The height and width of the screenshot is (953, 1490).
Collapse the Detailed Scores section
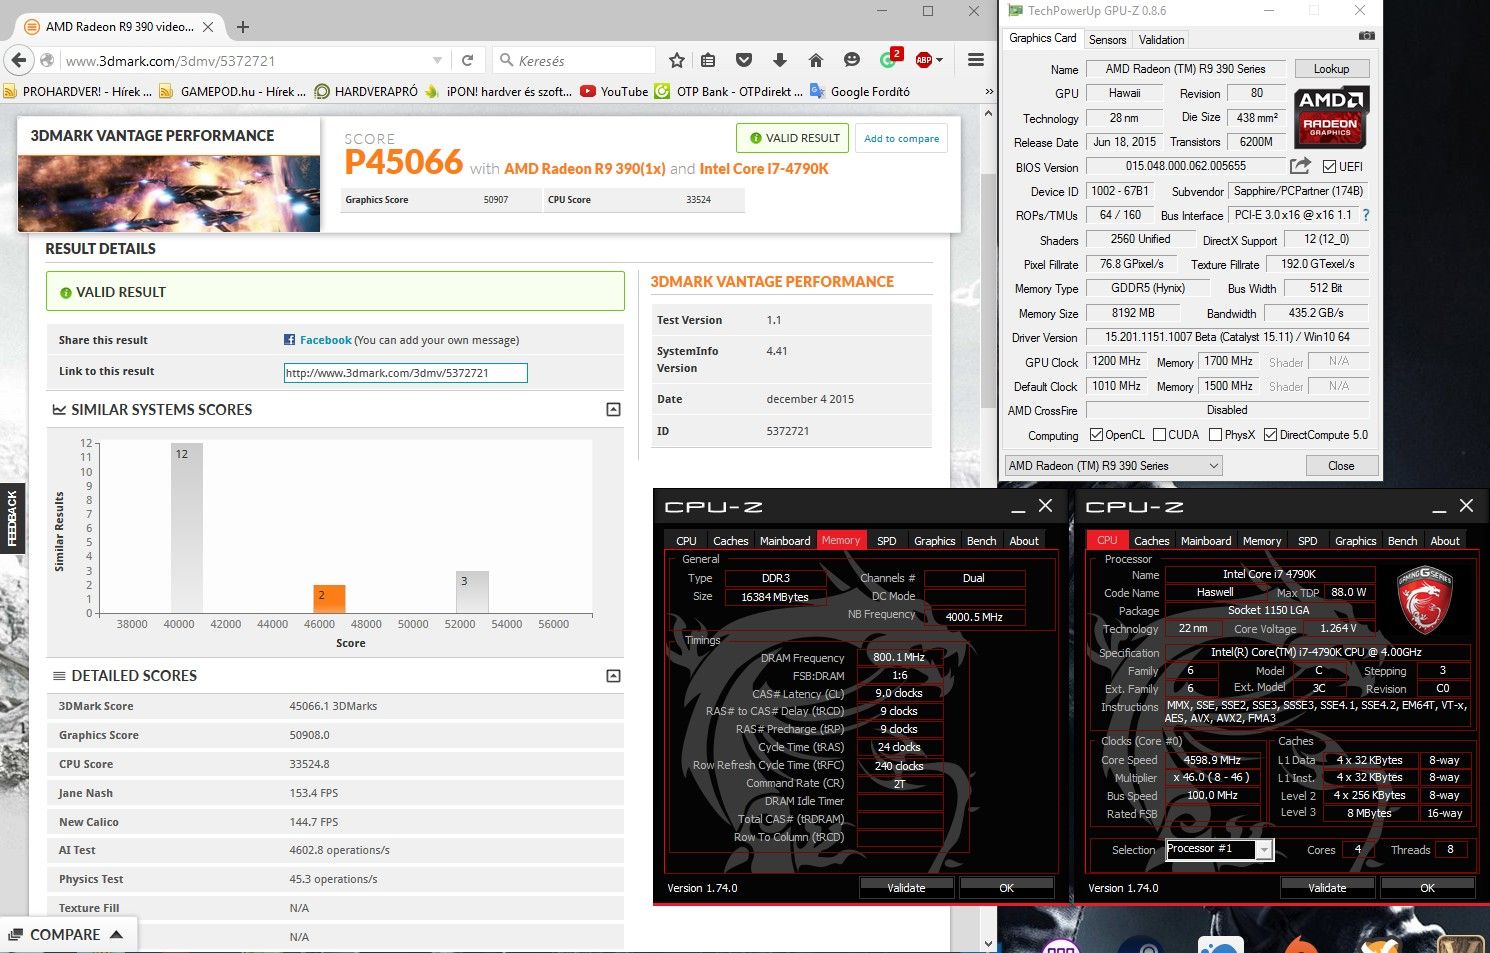pos(613,675)
